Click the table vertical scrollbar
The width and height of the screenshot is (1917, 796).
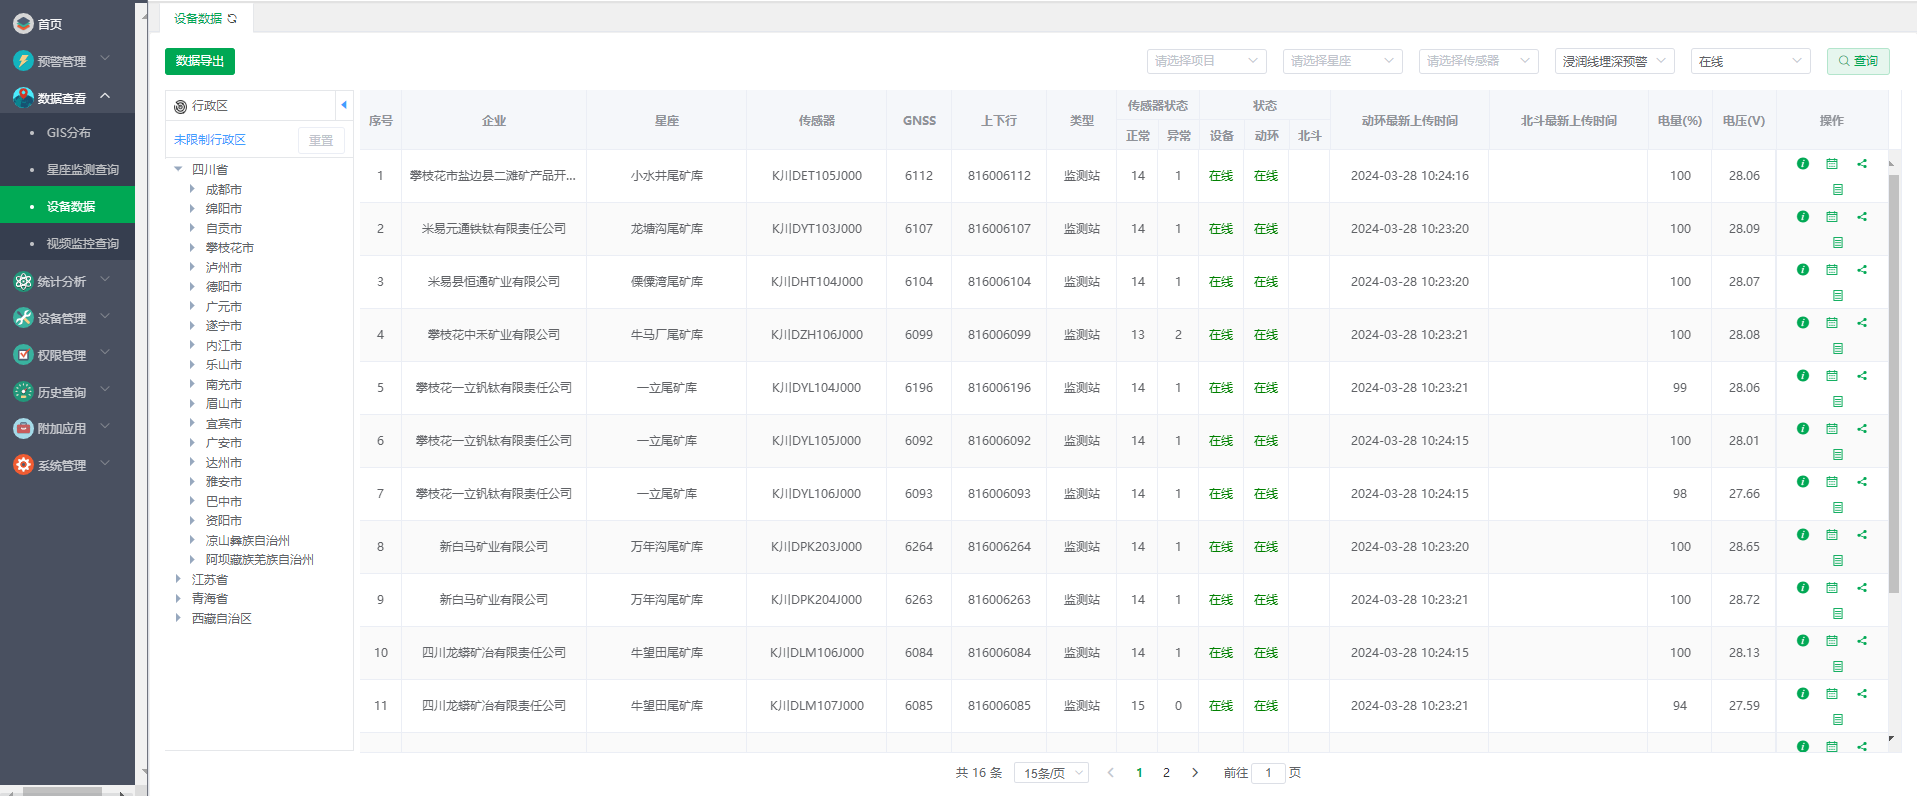pyautogui.click(x=1893, y=384)
